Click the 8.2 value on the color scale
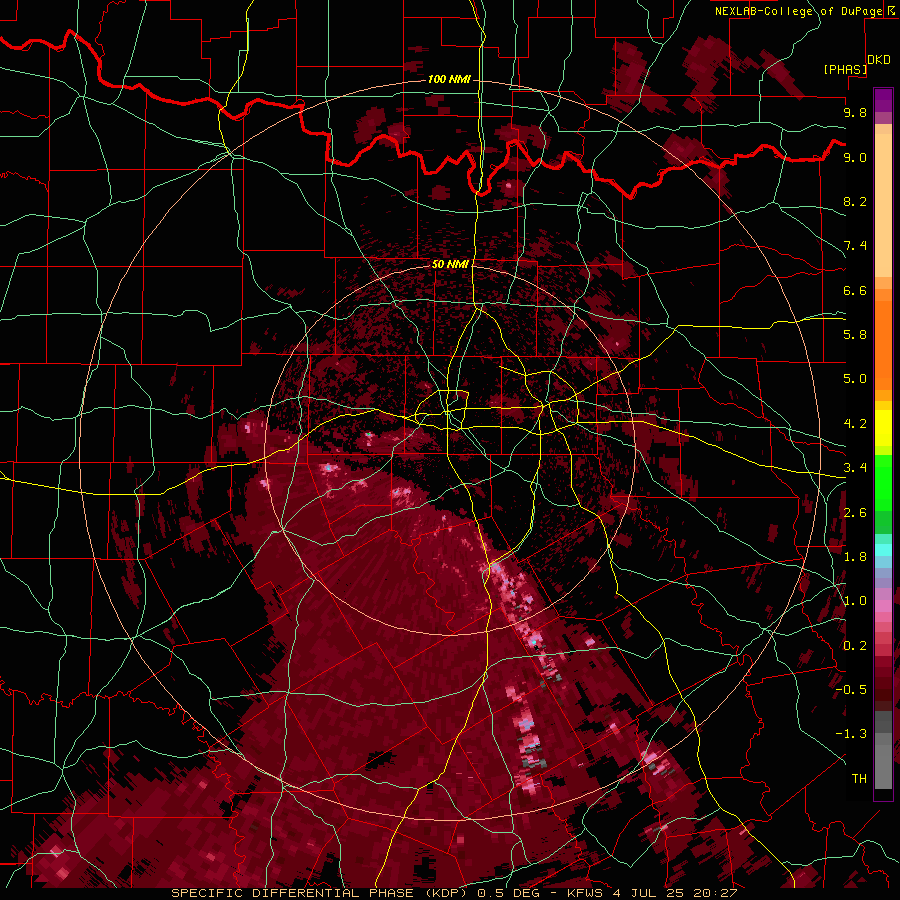The image size is (900, 900). (855, 201)
